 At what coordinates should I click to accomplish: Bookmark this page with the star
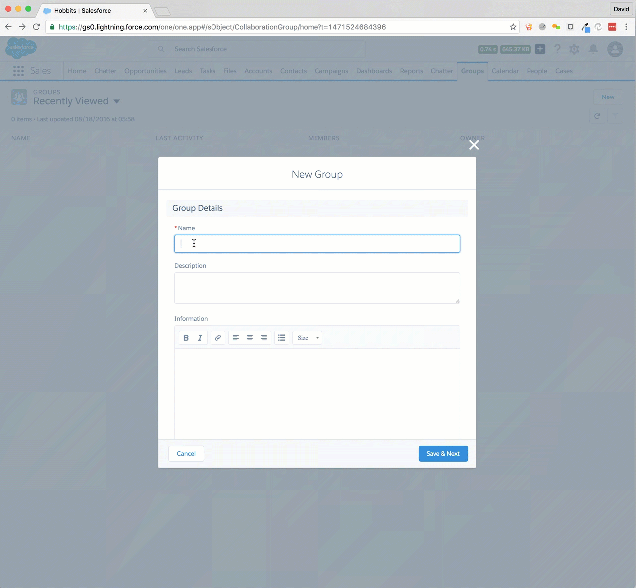coord(513,27)
